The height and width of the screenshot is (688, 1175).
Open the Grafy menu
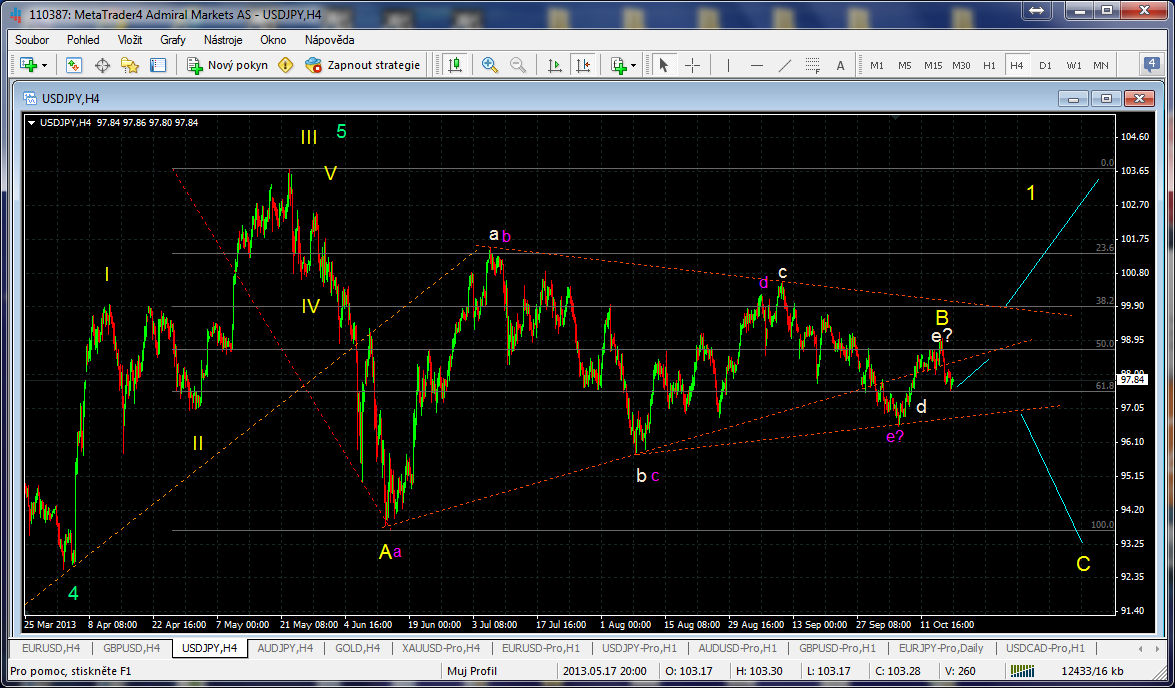[x=172, y=40]
